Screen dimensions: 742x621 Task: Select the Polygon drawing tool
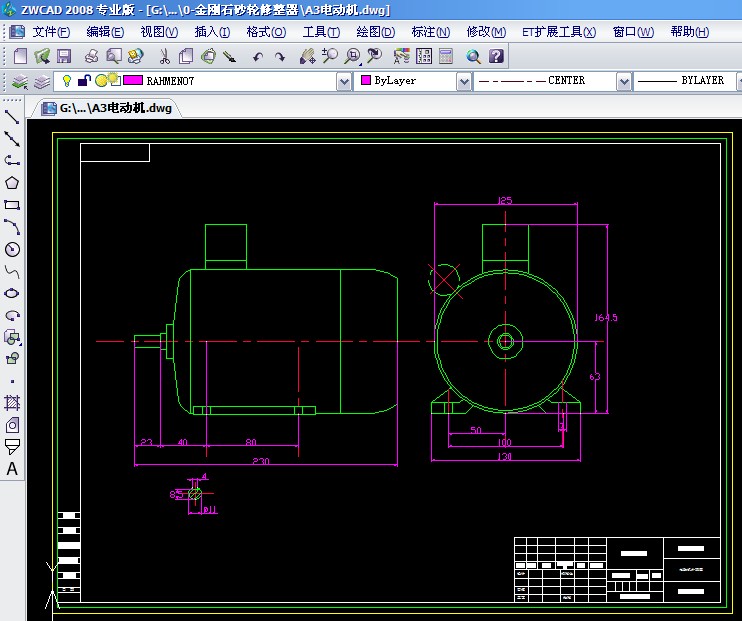12,182
